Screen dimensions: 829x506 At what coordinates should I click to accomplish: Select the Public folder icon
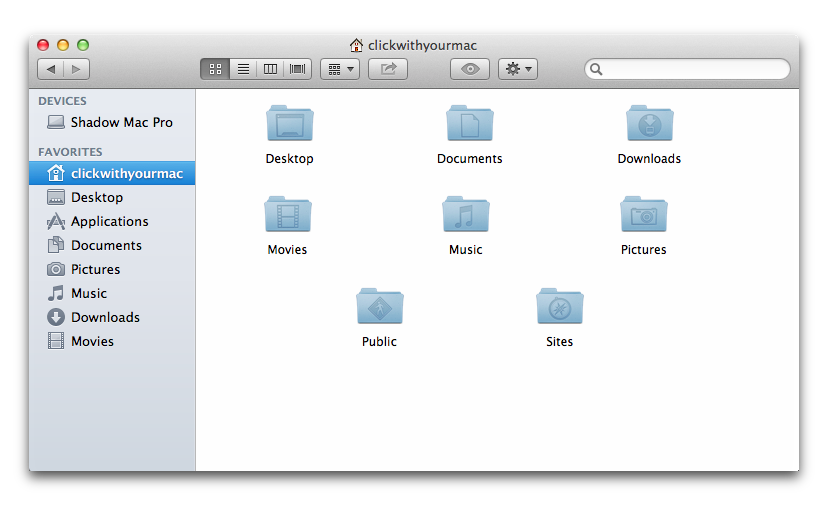click(x=380, y=306)
